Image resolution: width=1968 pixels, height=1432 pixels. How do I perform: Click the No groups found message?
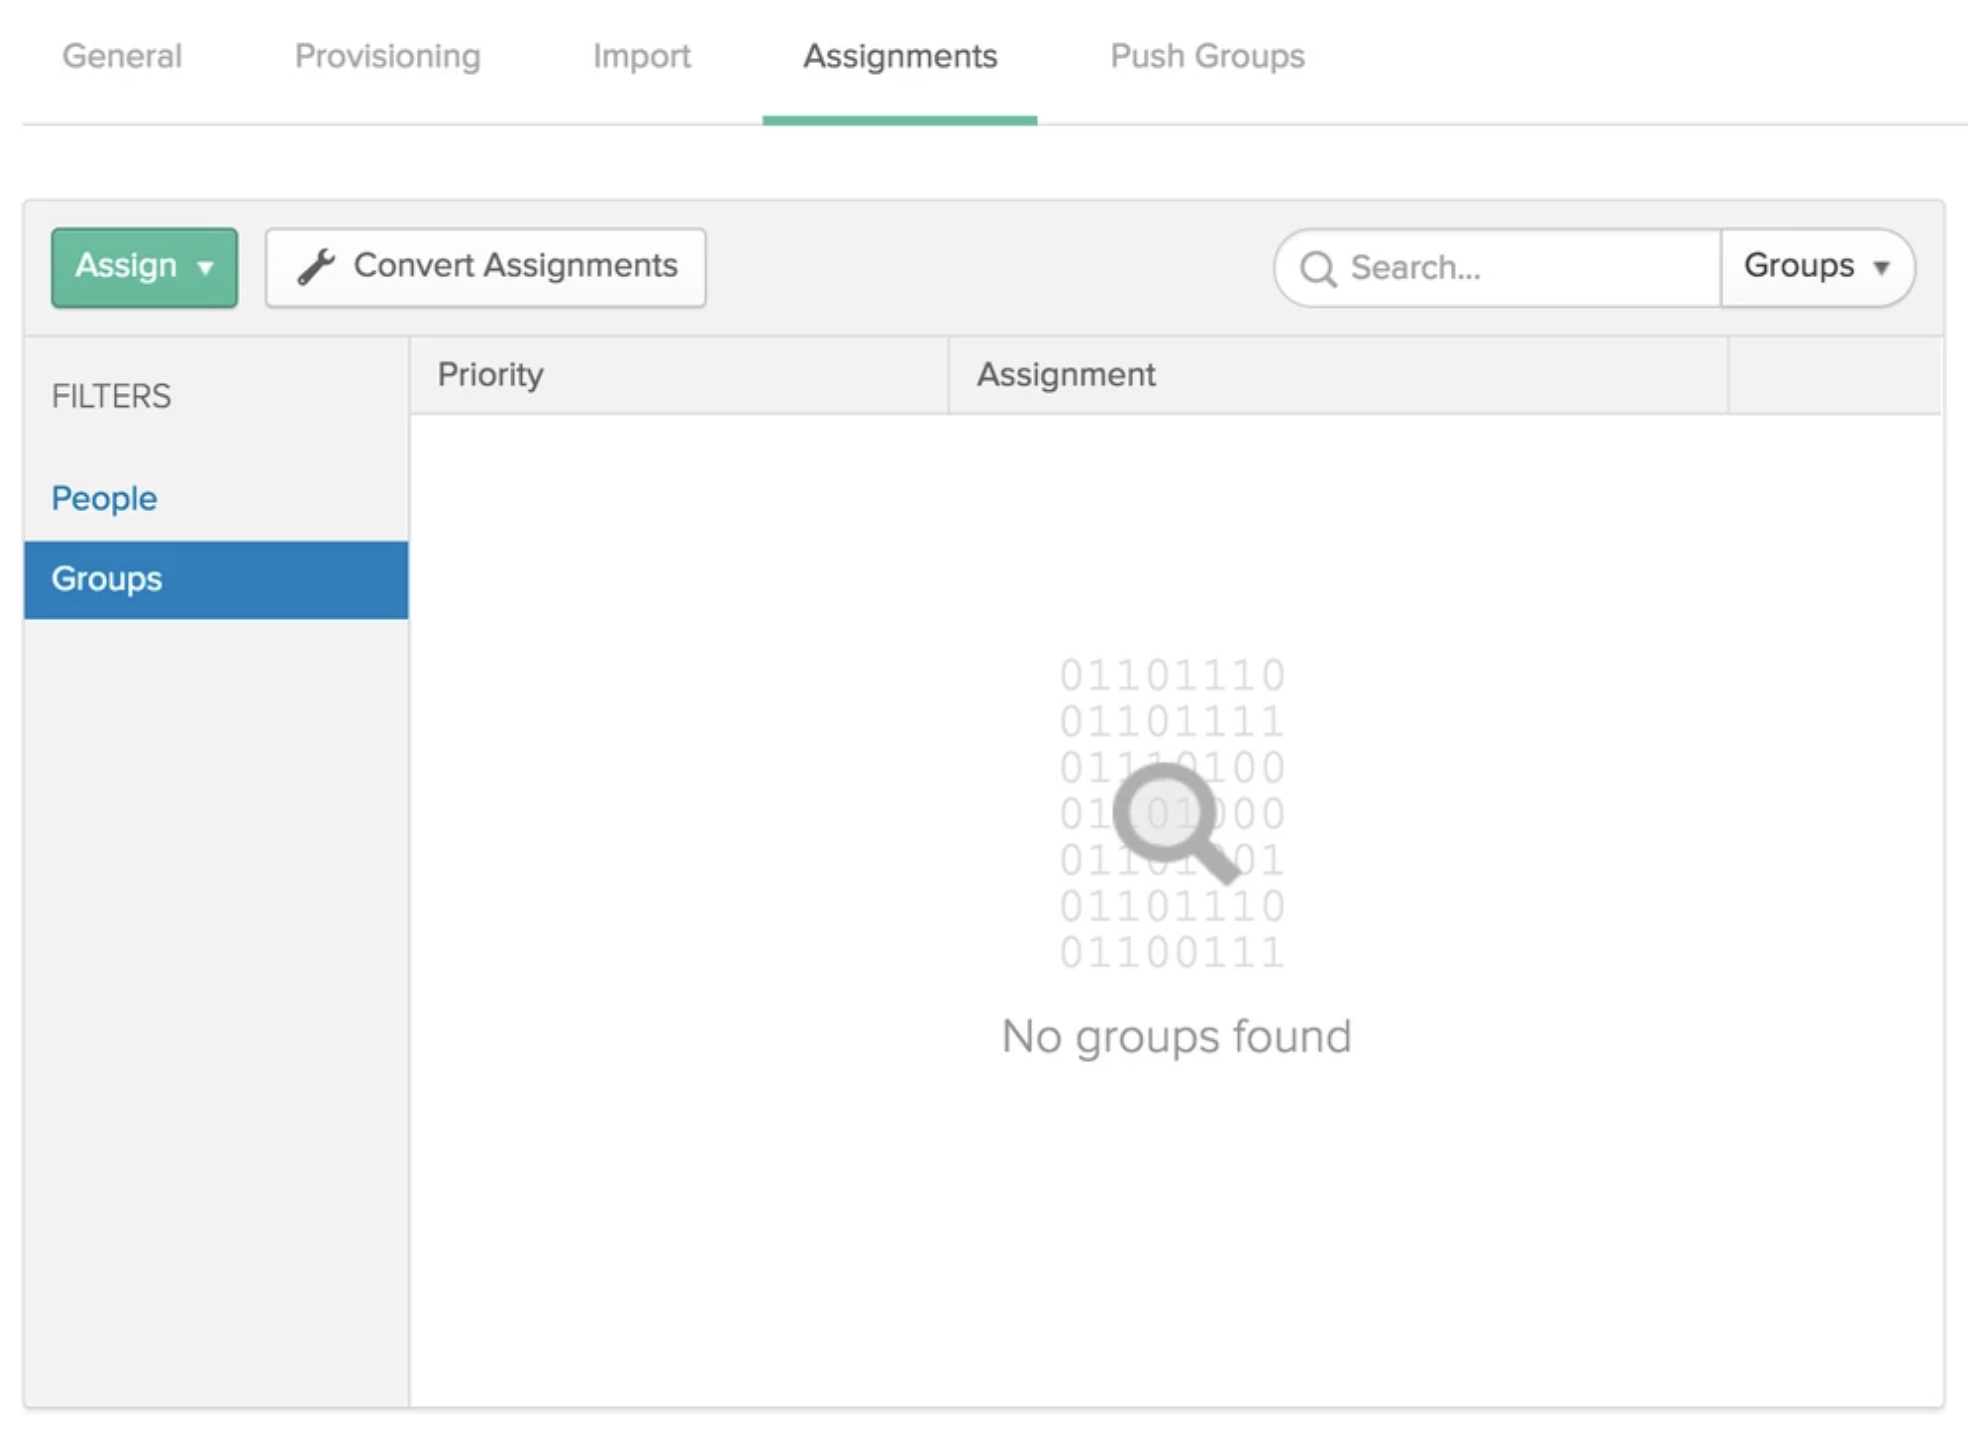[1176, 1036]
